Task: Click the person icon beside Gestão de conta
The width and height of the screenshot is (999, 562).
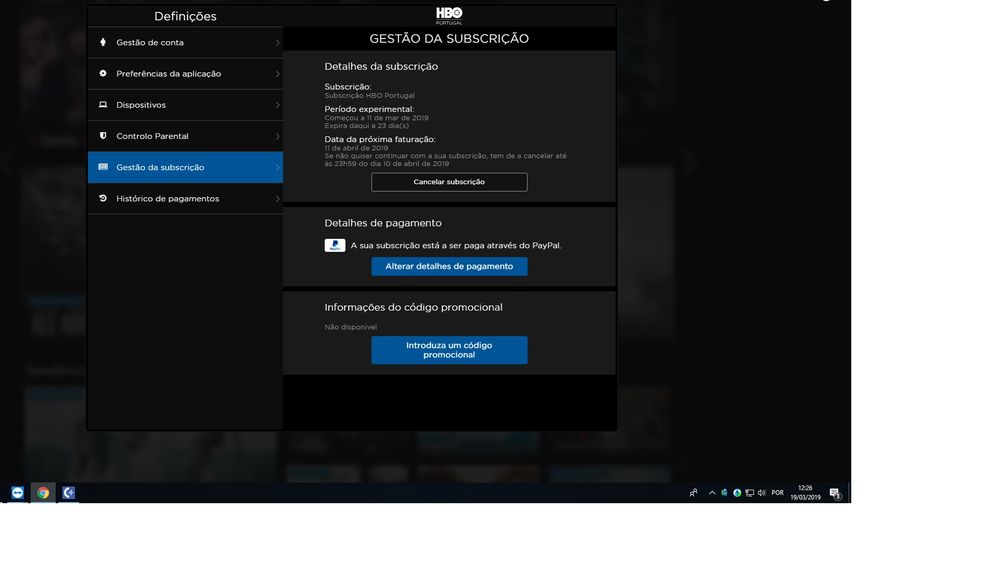Action: coord(103,43)
